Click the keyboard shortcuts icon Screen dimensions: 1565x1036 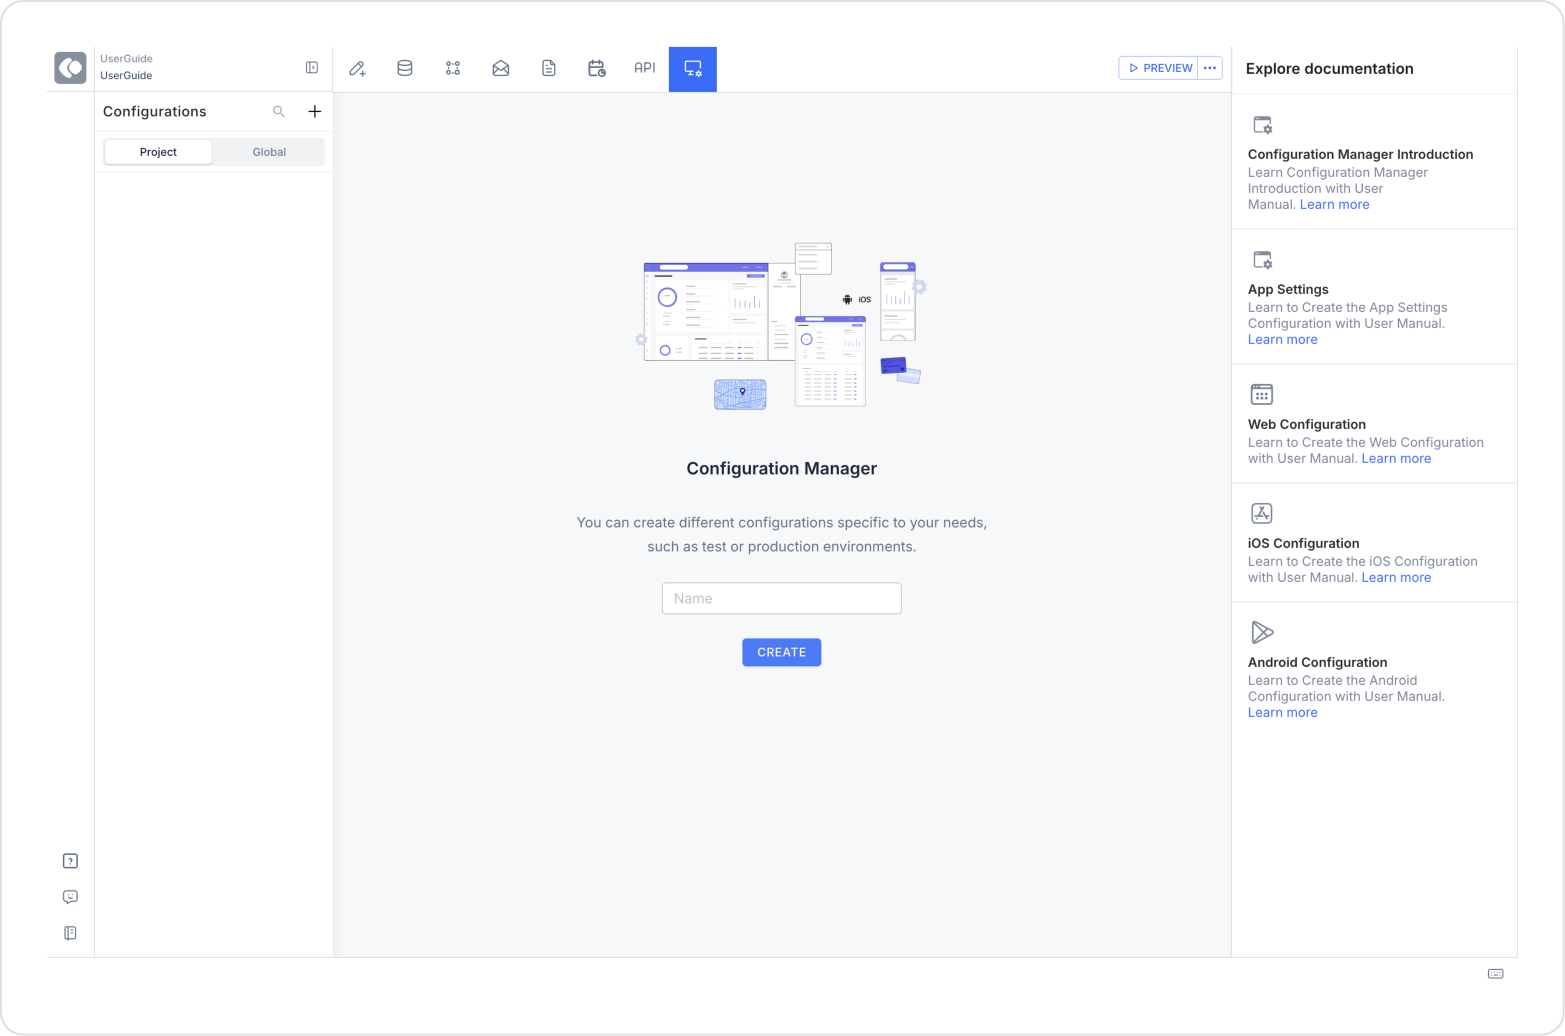click(1496, 974)
